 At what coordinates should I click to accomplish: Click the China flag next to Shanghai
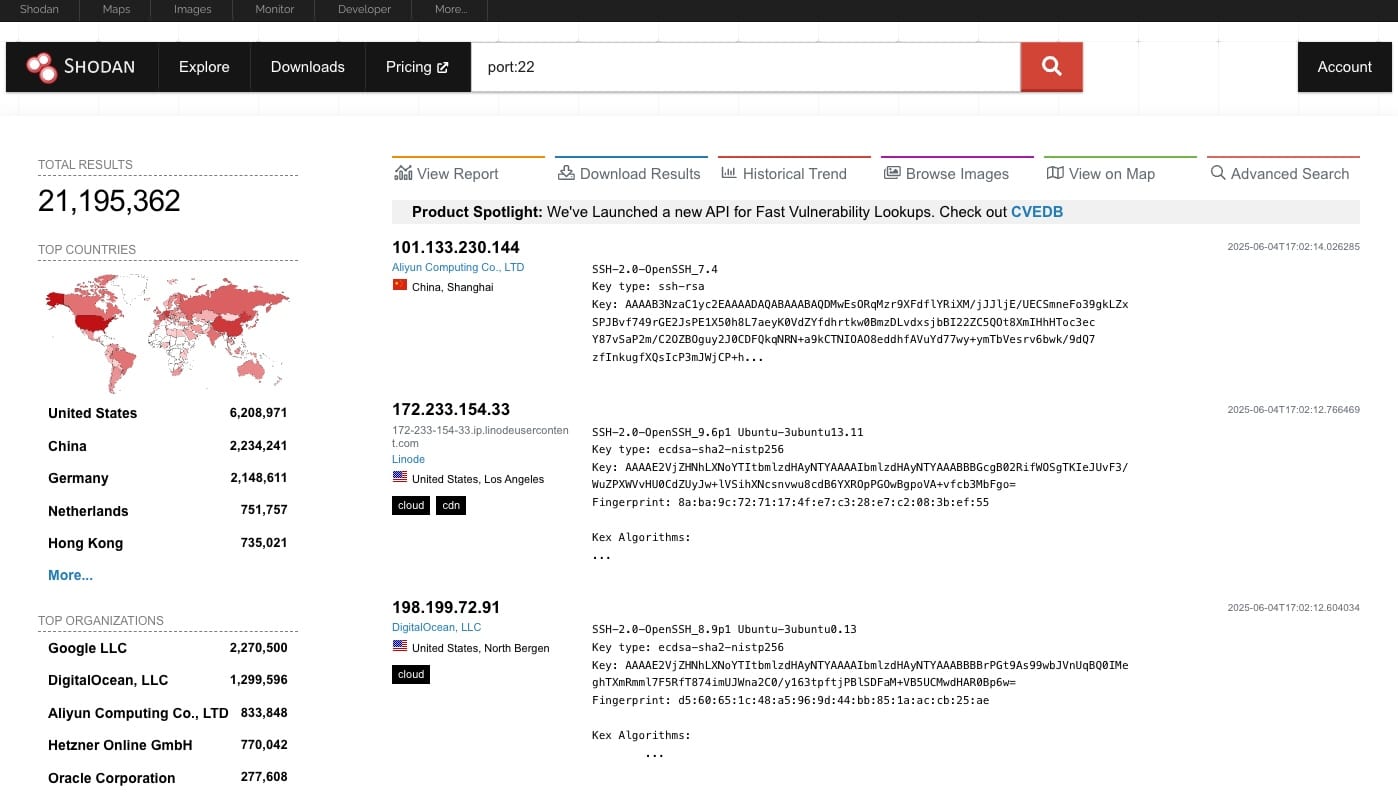(x=400, y=285)
